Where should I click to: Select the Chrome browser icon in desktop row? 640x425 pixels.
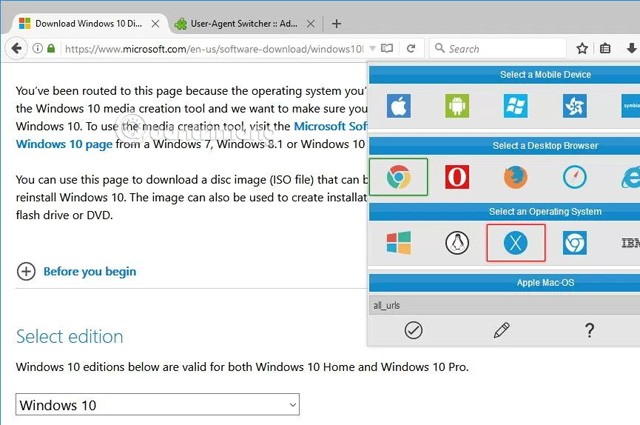(x=398, y=178)
